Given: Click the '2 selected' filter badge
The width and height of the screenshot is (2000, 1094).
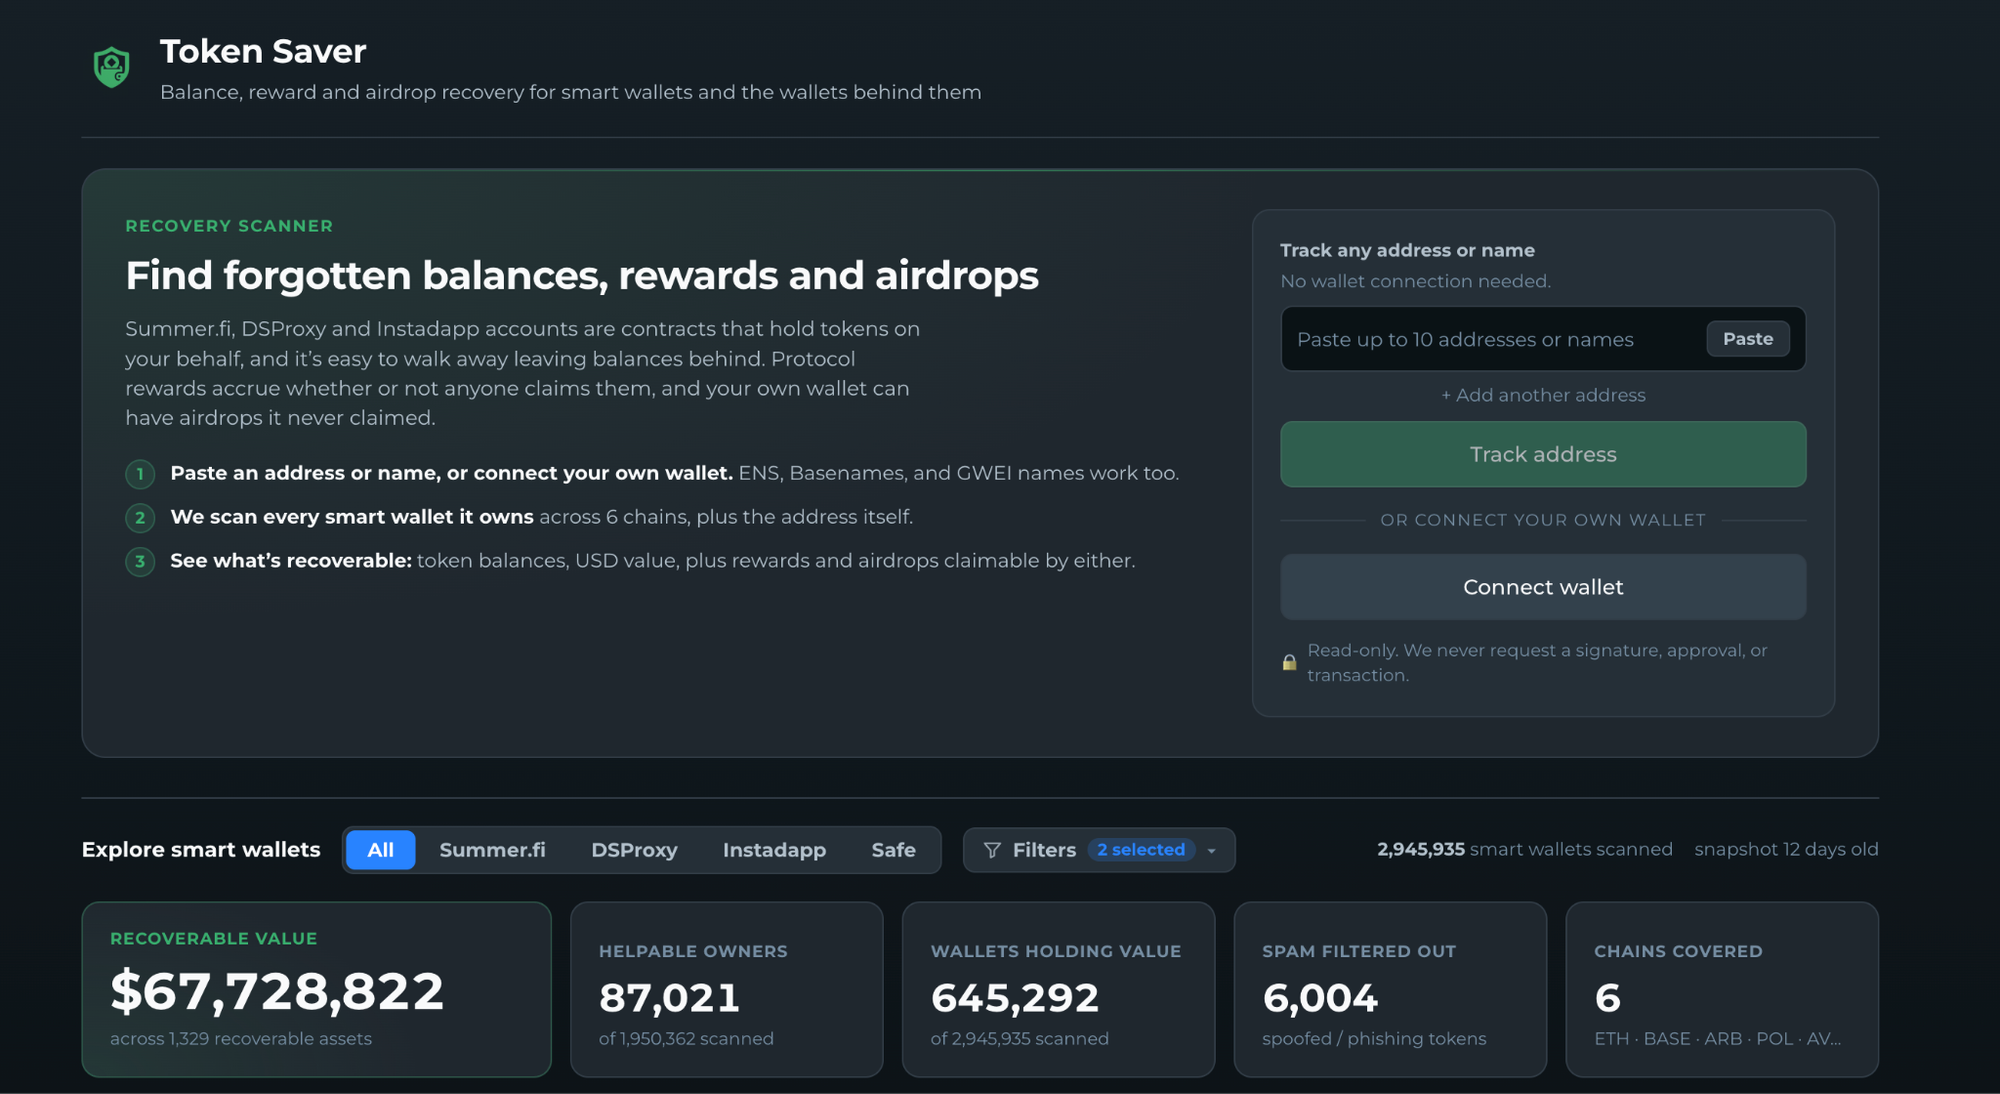Looking at the screenshot, I should click(x=1141, y=850).
